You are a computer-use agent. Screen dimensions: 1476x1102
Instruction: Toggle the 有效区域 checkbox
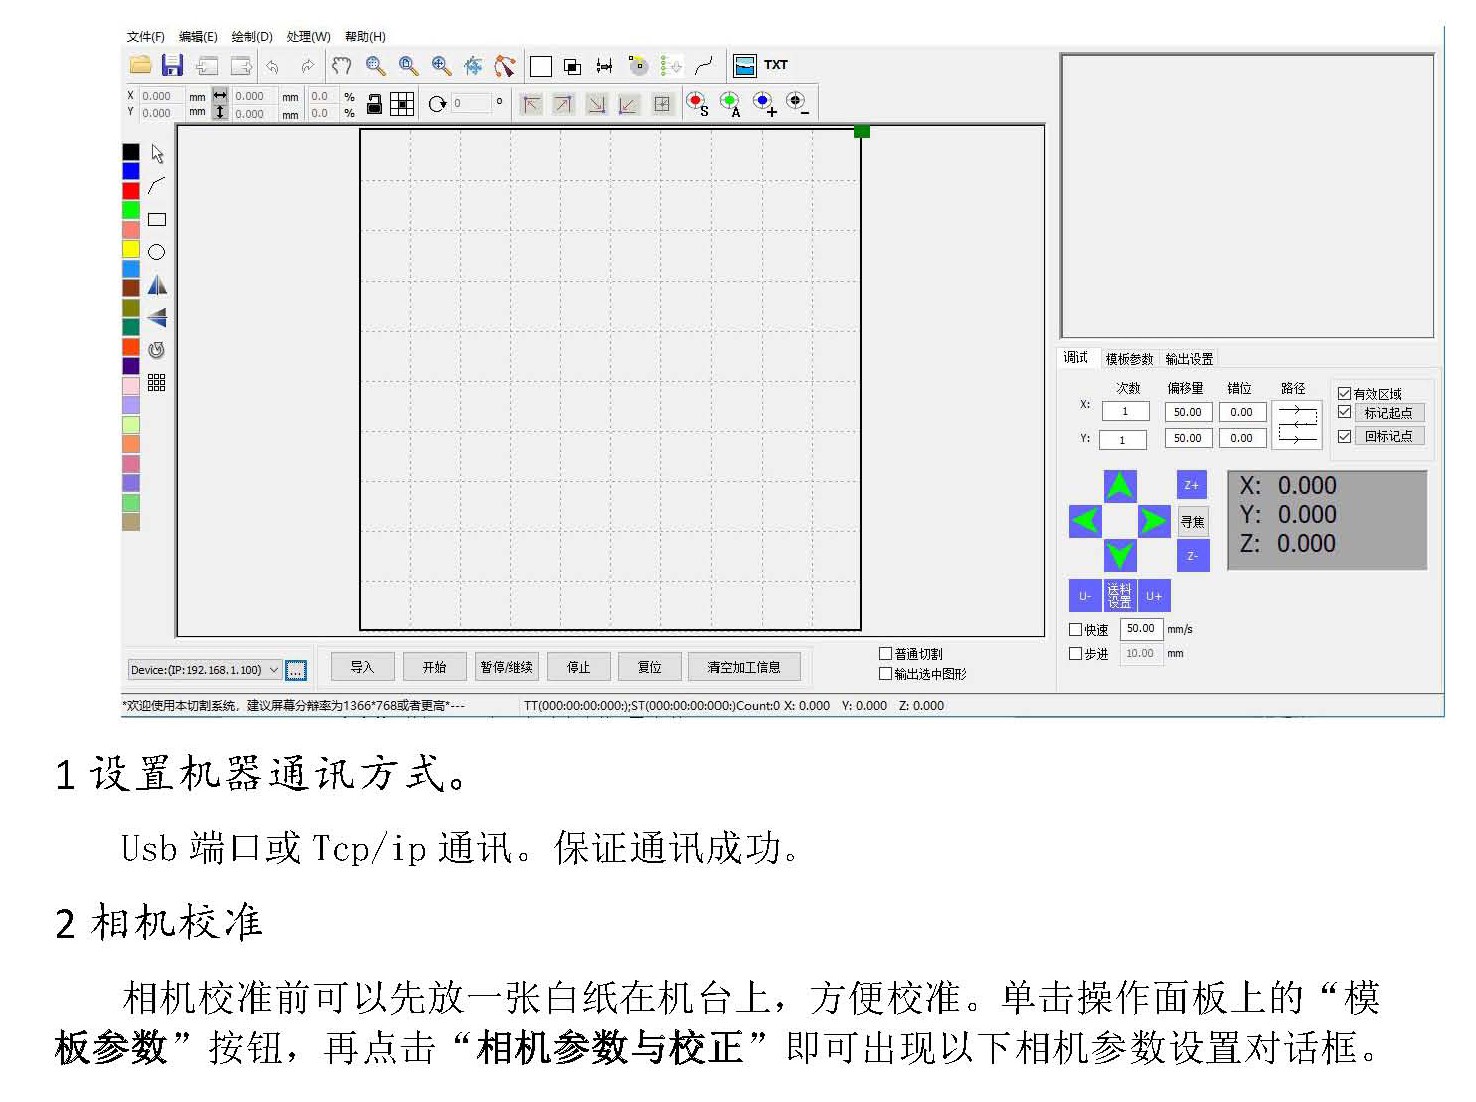(x=1344, y=394)
